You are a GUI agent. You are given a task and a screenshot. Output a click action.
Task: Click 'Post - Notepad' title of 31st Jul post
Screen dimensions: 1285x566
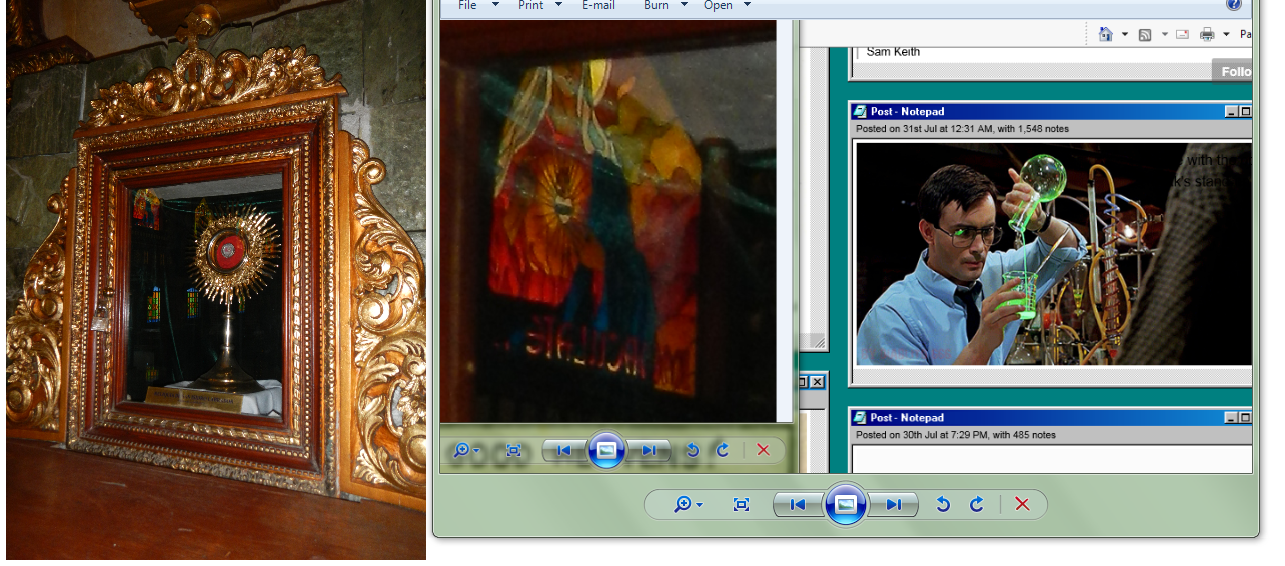(907, 112)
